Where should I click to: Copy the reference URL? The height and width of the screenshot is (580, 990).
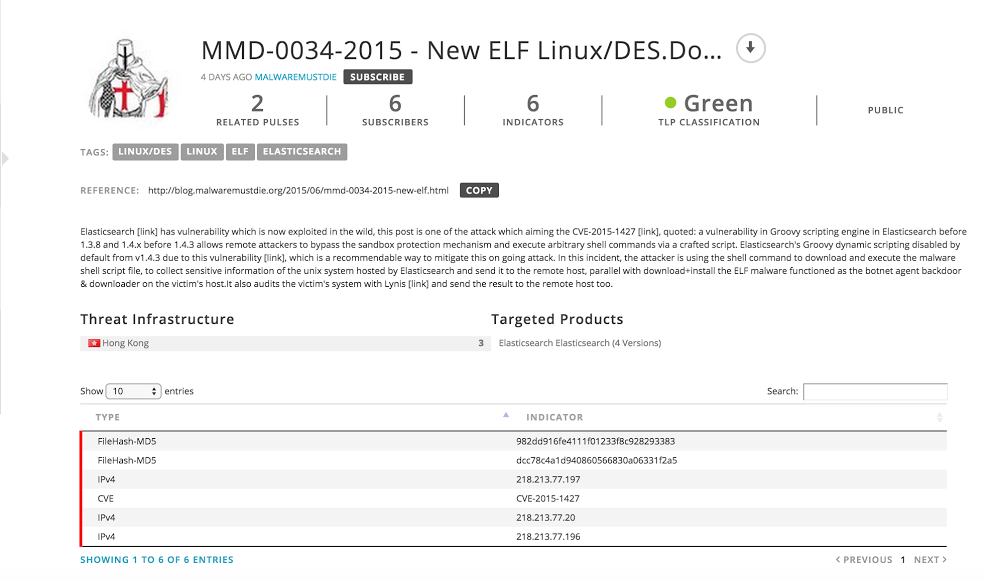(479, 191)
